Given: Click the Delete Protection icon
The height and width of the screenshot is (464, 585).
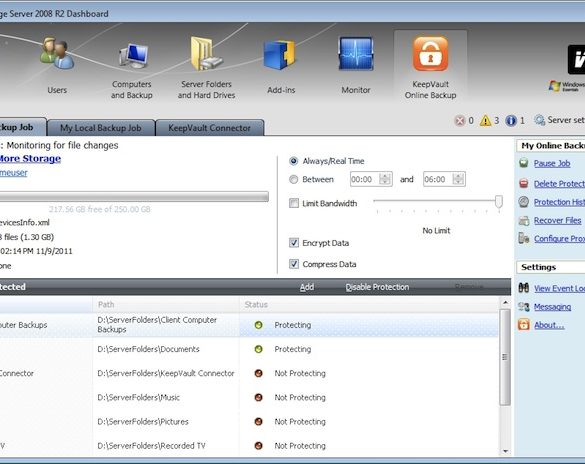Looking at the screenshot, I should point(524,184).
